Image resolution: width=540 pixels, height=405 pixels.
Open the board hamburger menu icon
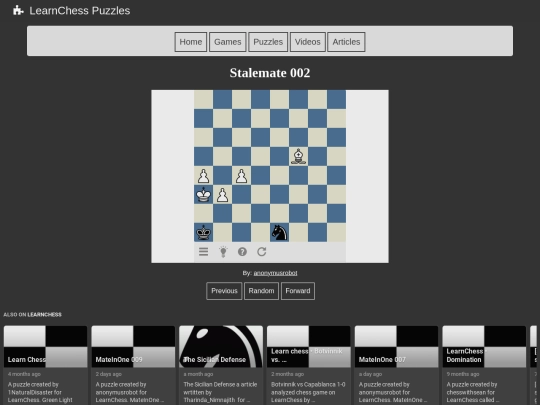[204, 252]
